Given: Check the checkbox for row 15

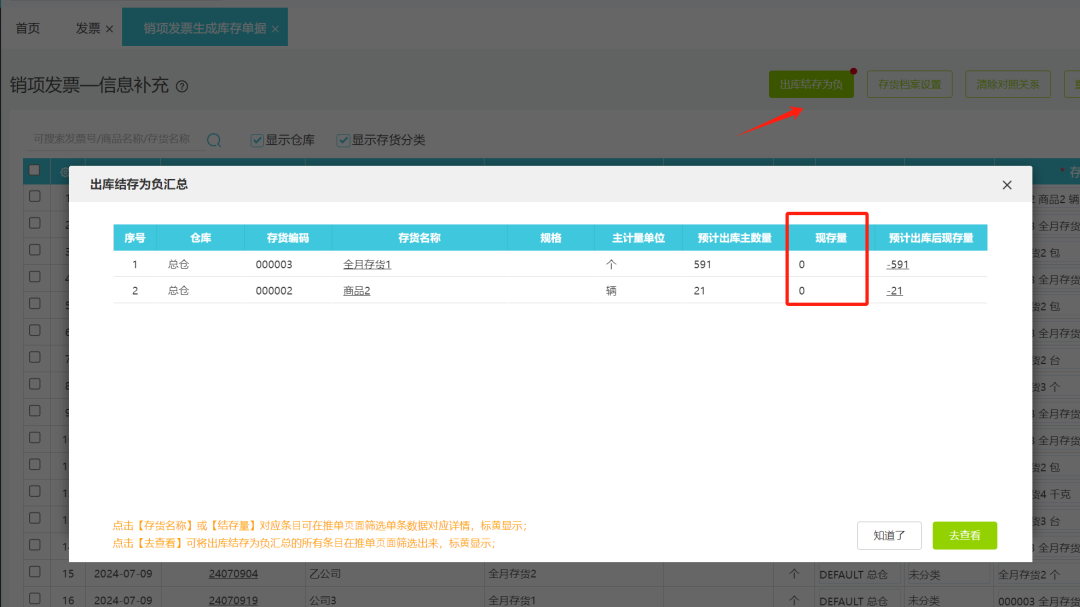Looking at the screenshot, I should pyautogui.click(x=33, y=573).
